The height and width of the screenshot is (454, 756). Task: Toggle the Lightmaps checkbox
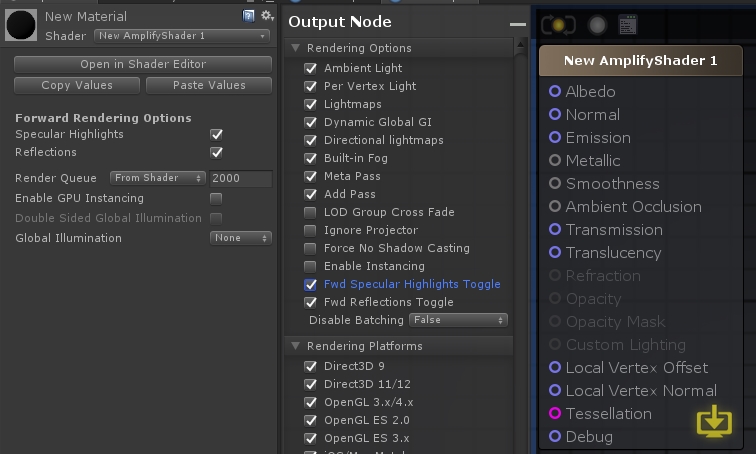tap(310, 105)
